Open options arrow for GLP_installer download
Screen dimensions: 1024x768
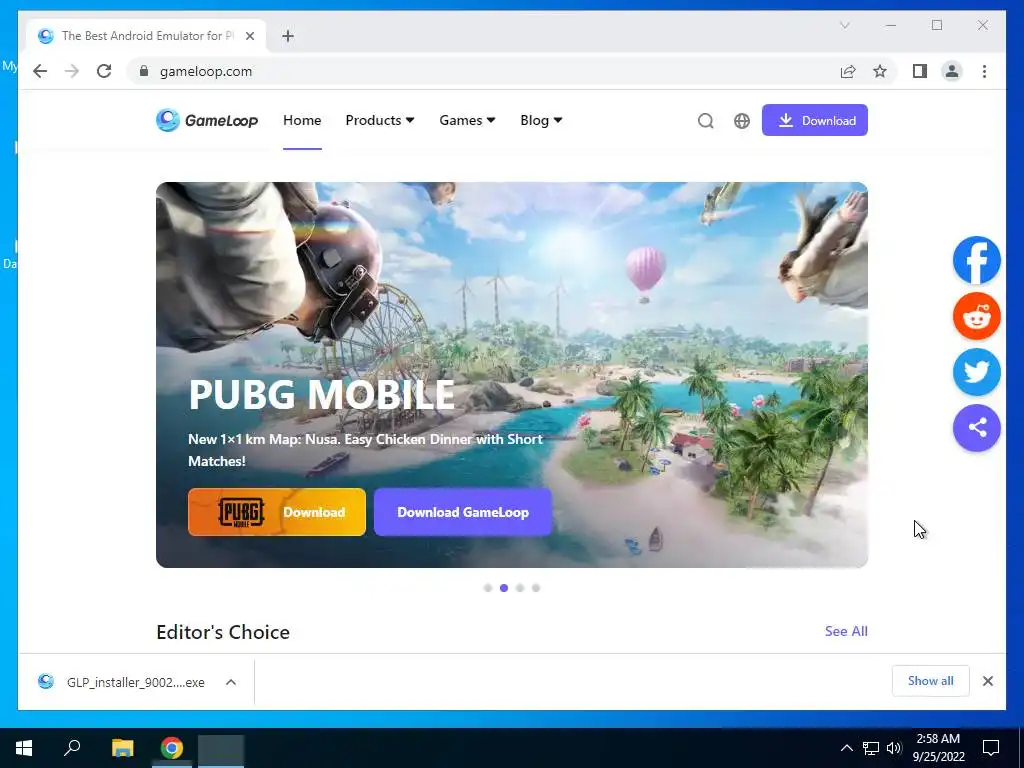231,682
